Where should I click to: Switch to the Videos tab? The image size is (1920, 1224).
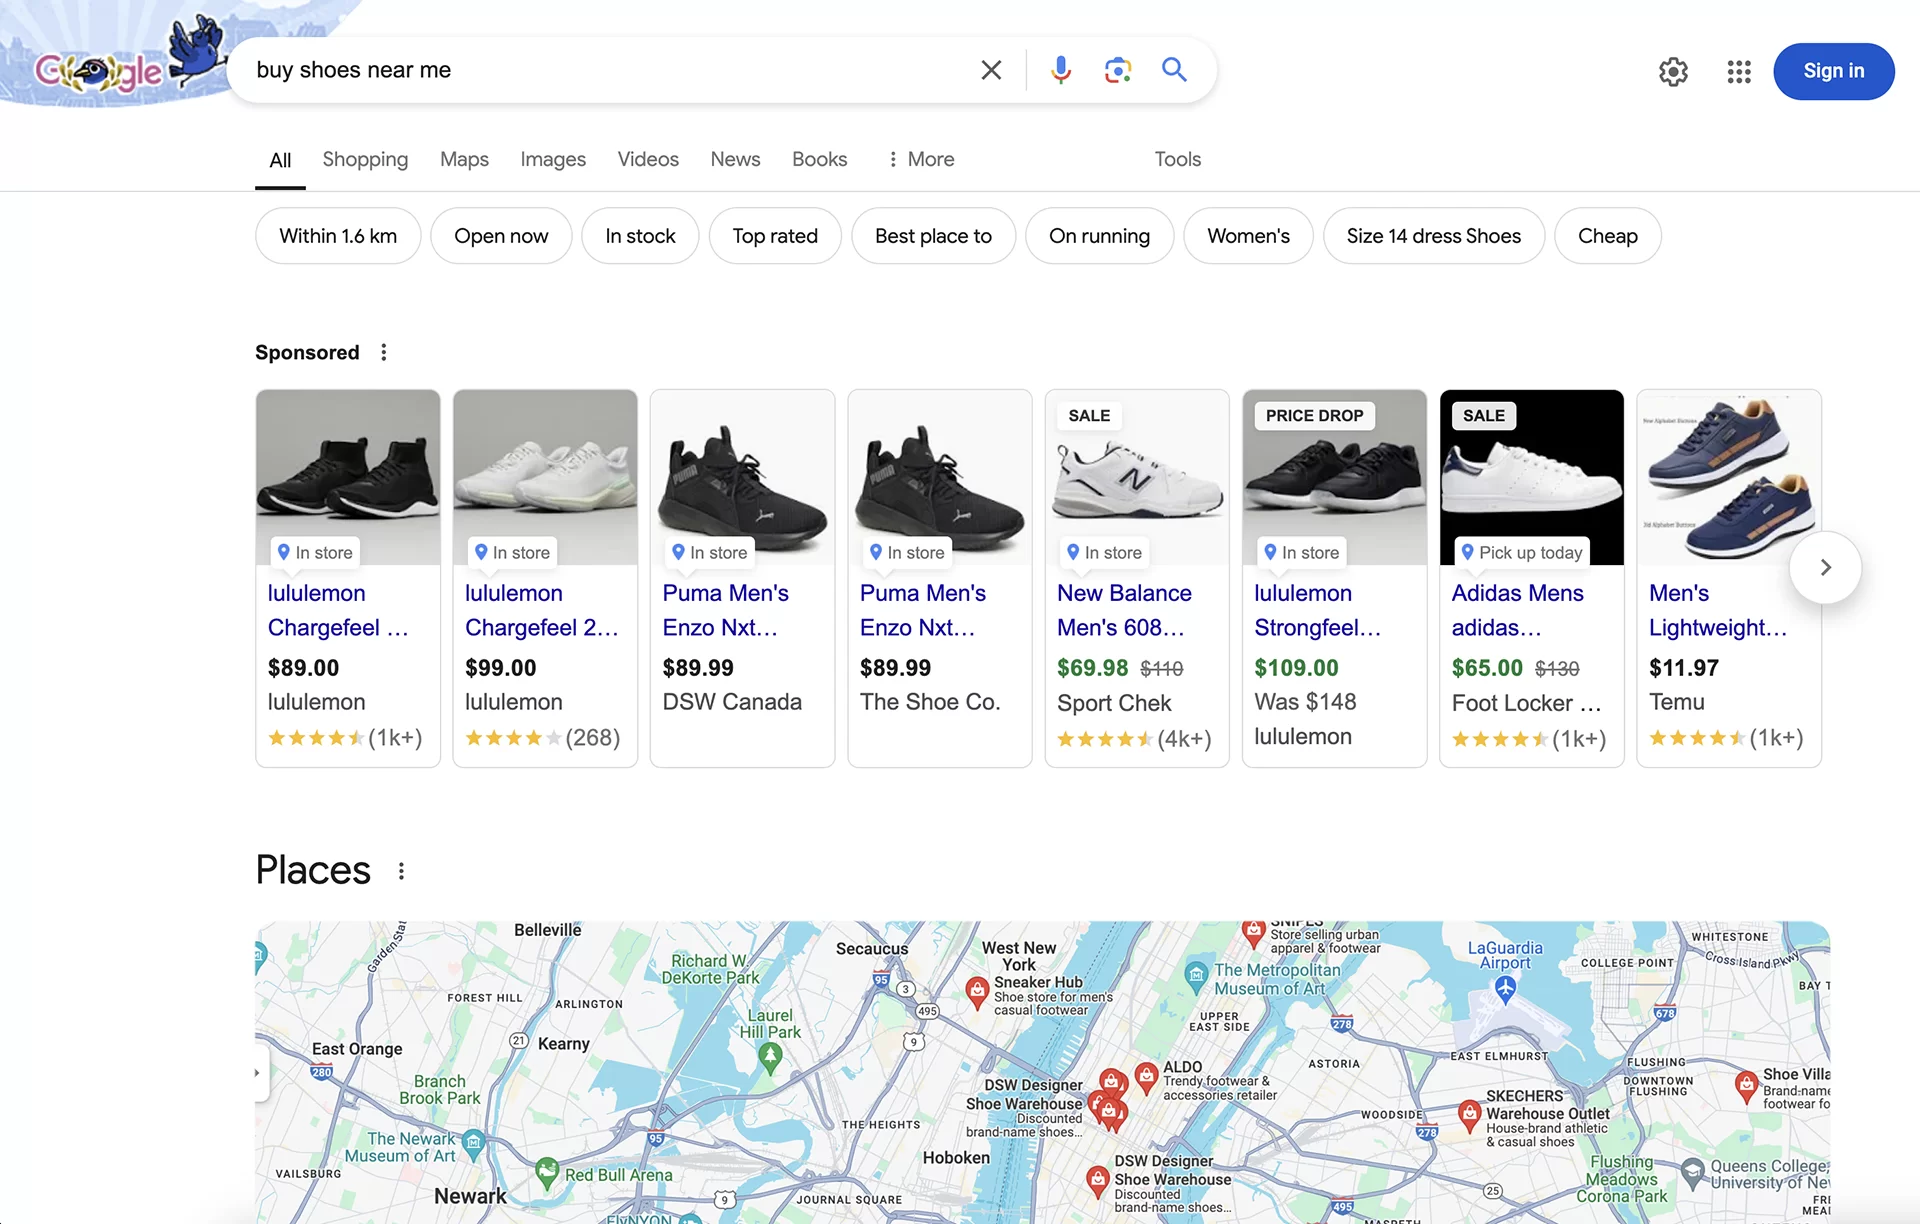coord(648,159)
